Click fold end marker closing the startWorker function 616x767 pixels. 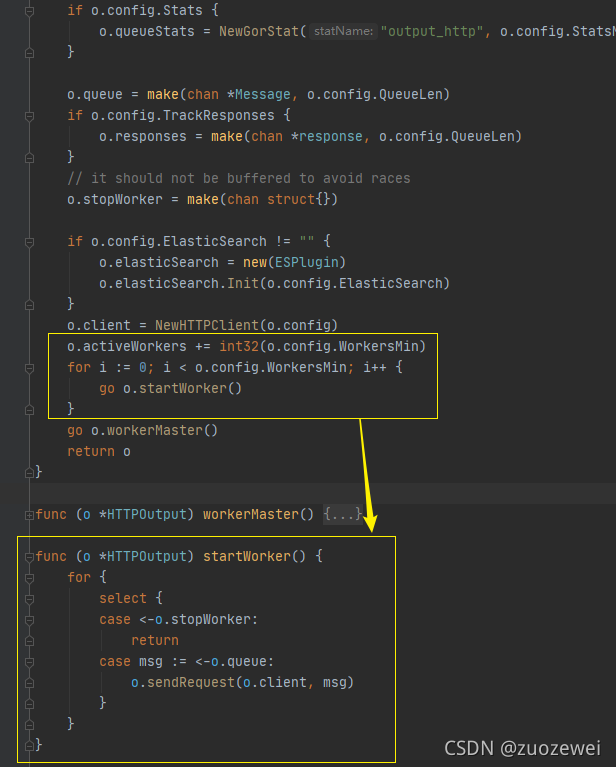tap(29, 745)
